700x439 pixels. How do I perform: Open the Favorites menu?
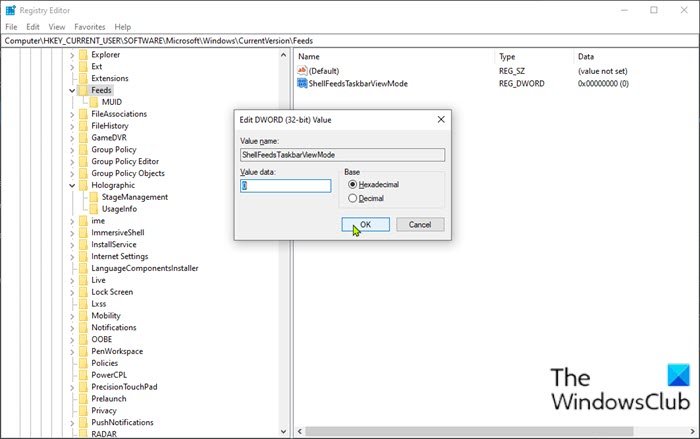pyautogui.click(x=90, y=27)
